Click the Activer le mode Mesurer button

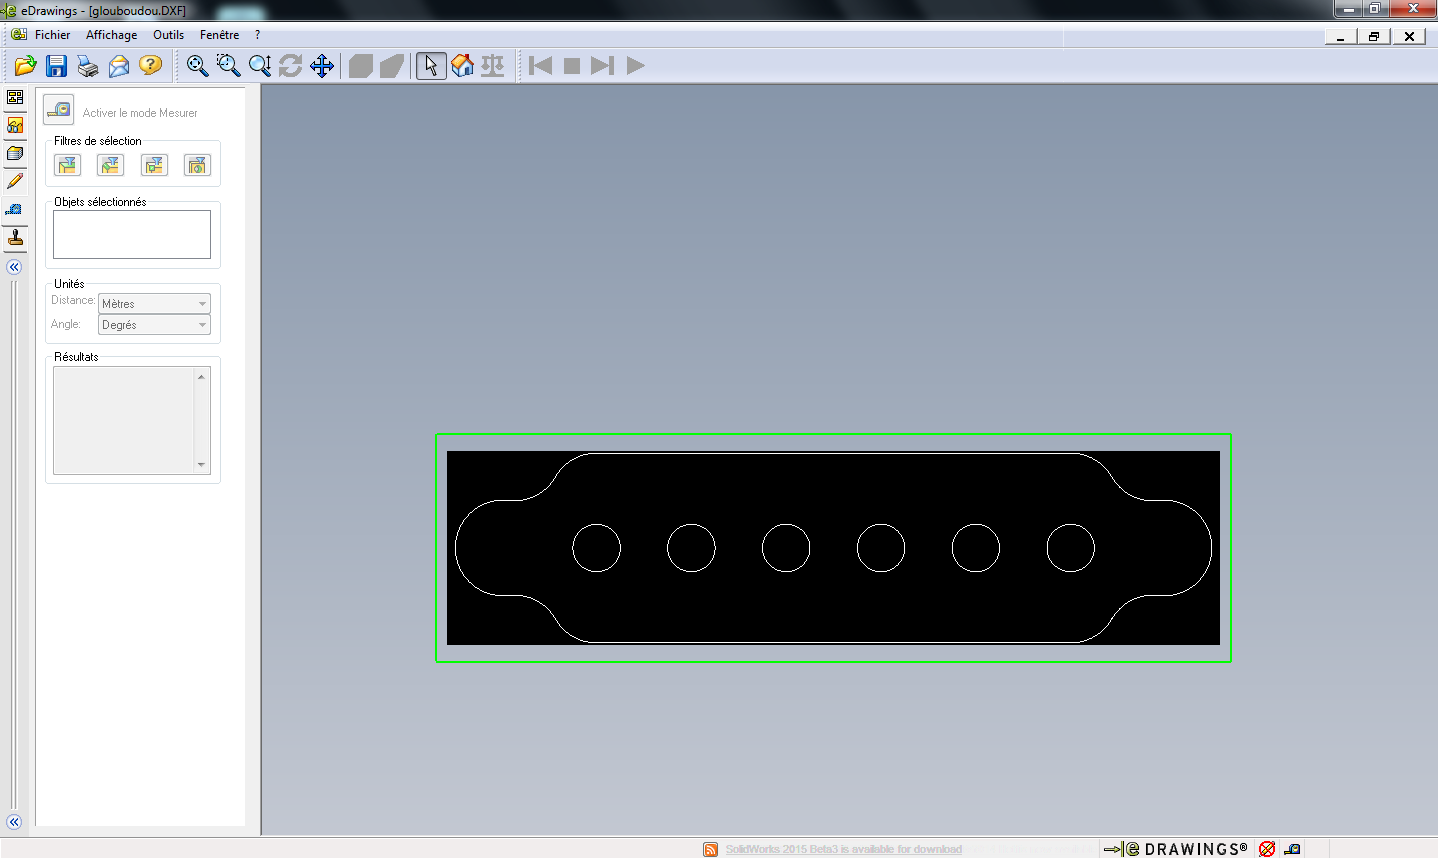(59, 110)
